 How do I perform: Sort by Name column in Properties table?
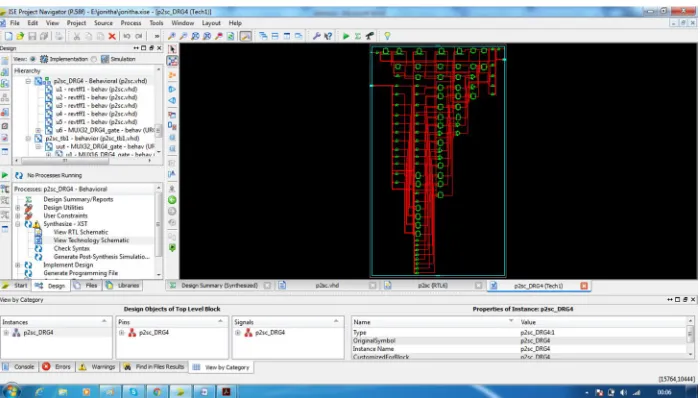(432, 322)
